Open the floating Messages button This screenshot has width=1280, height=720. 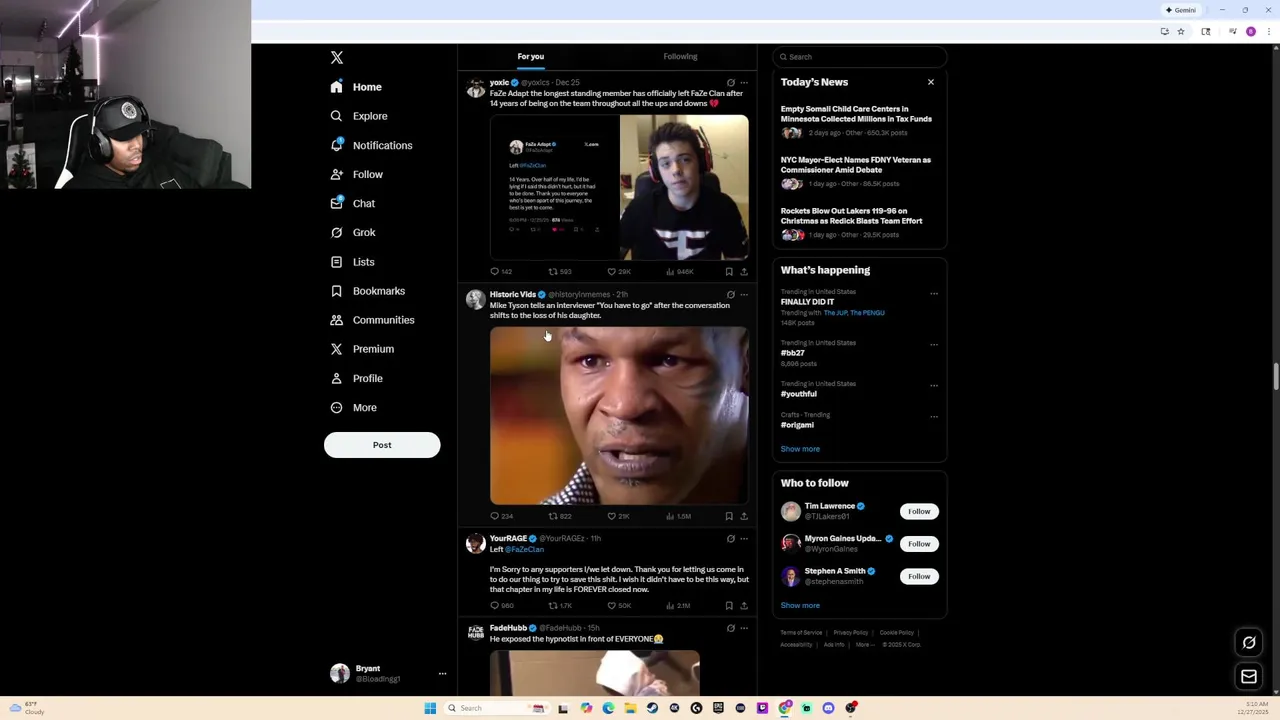coord(1249,677)
